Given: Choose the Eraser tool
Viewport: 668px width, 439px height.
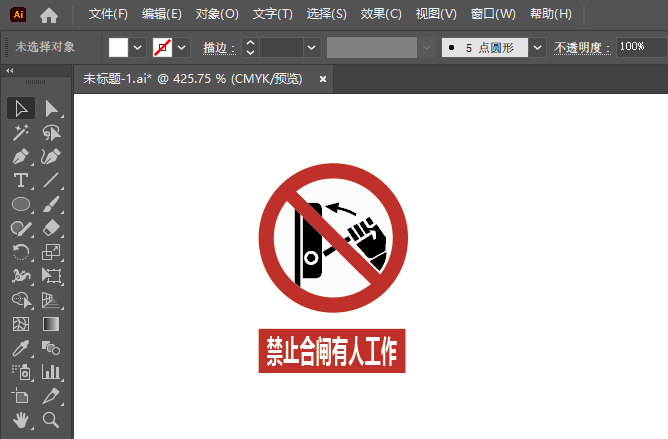Looking at the screenshot, I should 51,228.
